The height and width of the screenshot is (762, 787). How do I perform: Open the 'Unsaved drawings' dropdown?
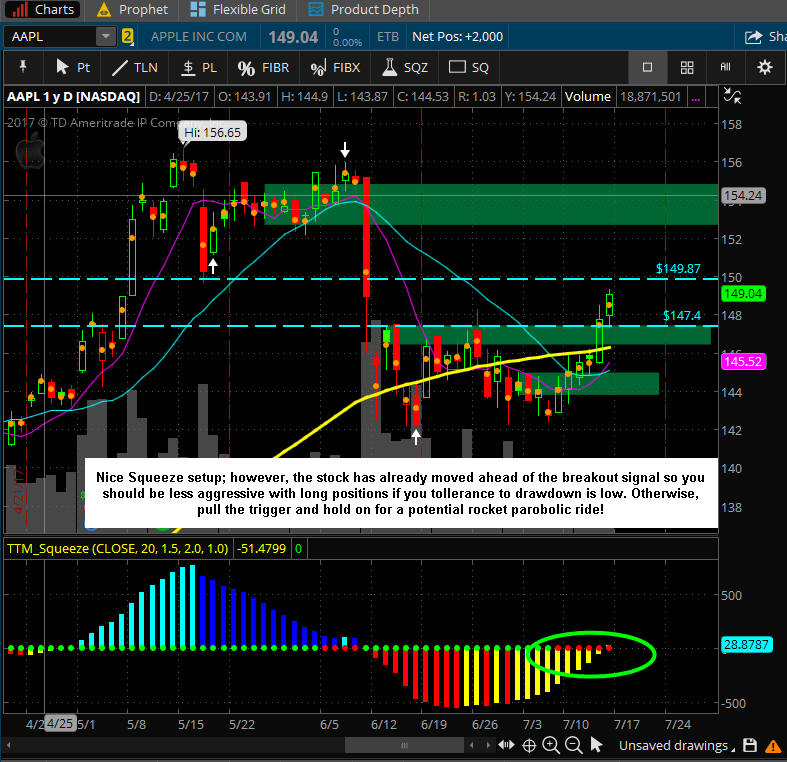(677, 746)
